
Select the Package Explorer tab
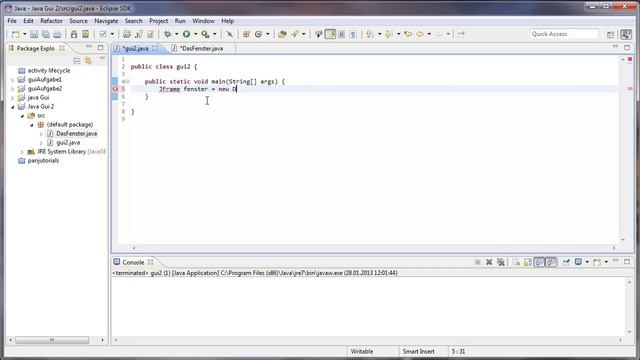pyautogui.click(x=36, y=48)
